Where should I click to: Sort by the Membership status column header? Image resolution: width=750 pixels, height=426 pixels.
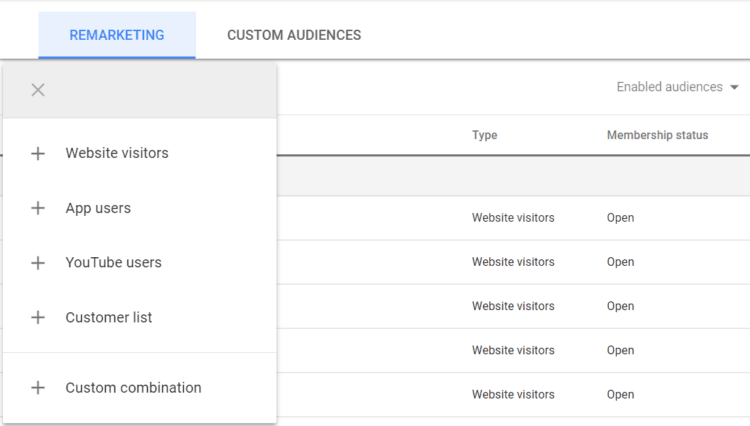coord(657,135)
